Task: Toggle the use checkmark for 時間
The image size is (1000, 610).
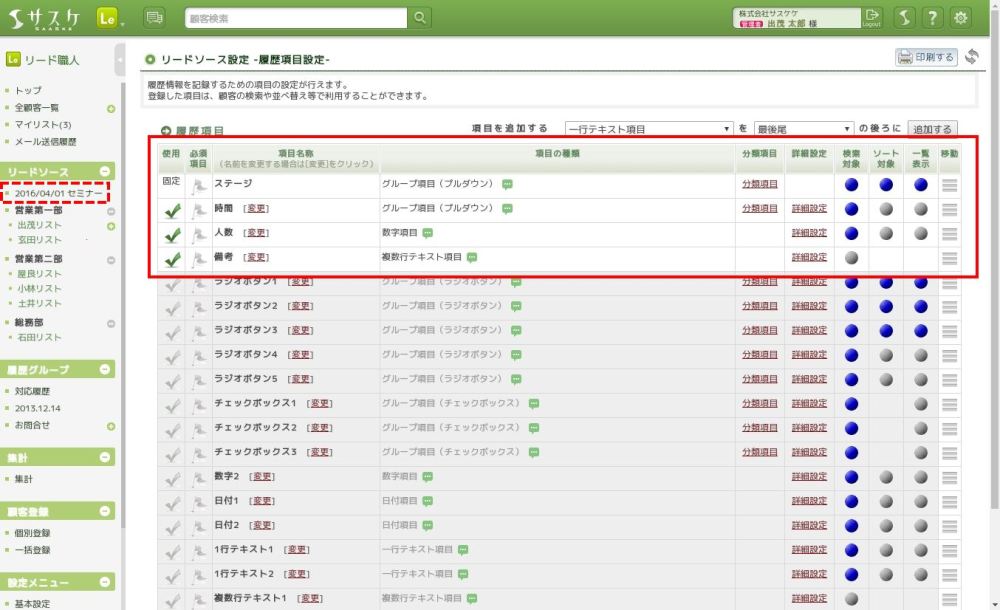Action: point(171,210)
